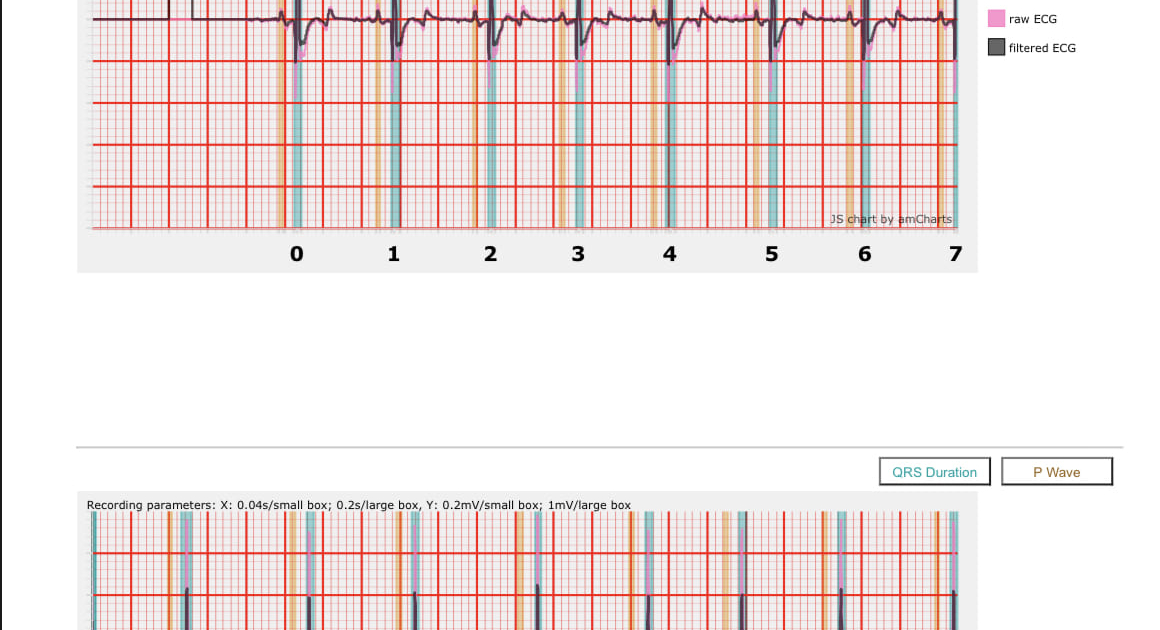Click the gray filtered ECG legend swatch
Image resolution: width=1160 pixels, height=630 pixels.
pos(996,47)
